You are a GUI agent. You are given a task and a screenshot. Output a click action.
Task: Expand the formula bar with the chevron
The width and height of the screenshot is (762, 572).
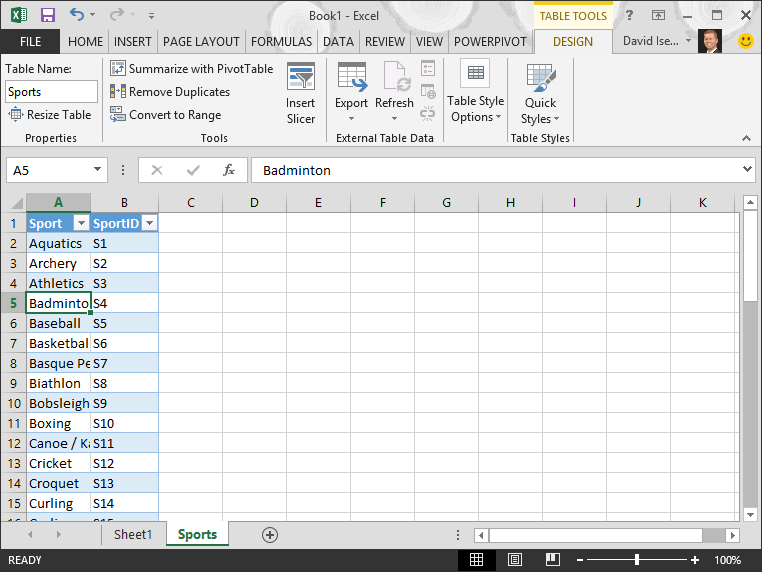[x=747, y=169]
